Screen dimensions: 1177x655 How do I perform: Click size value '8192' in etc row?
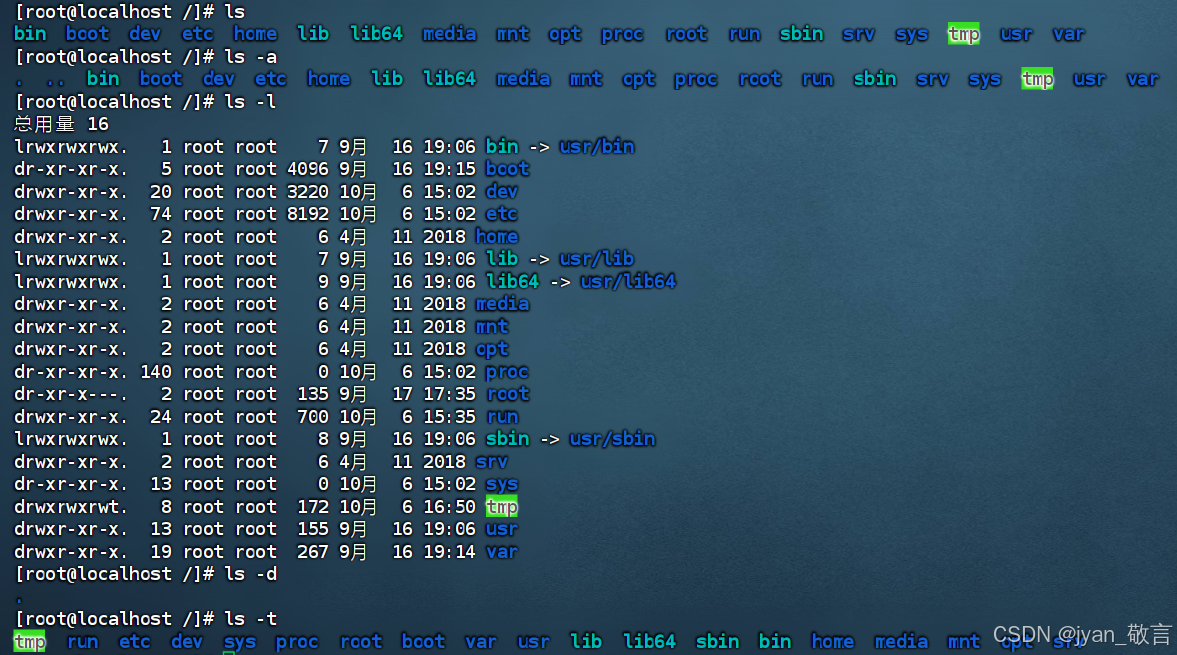coord(308,215)
